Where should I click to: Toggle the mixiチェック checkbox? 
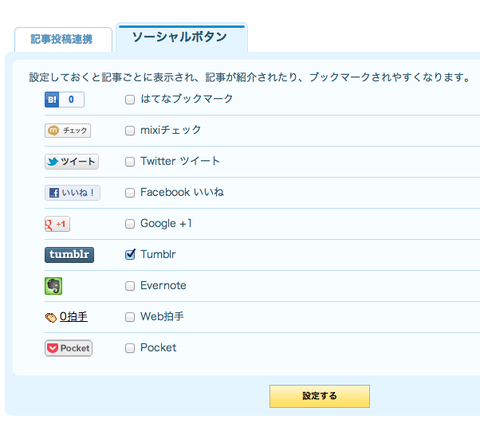coord(130,130)
